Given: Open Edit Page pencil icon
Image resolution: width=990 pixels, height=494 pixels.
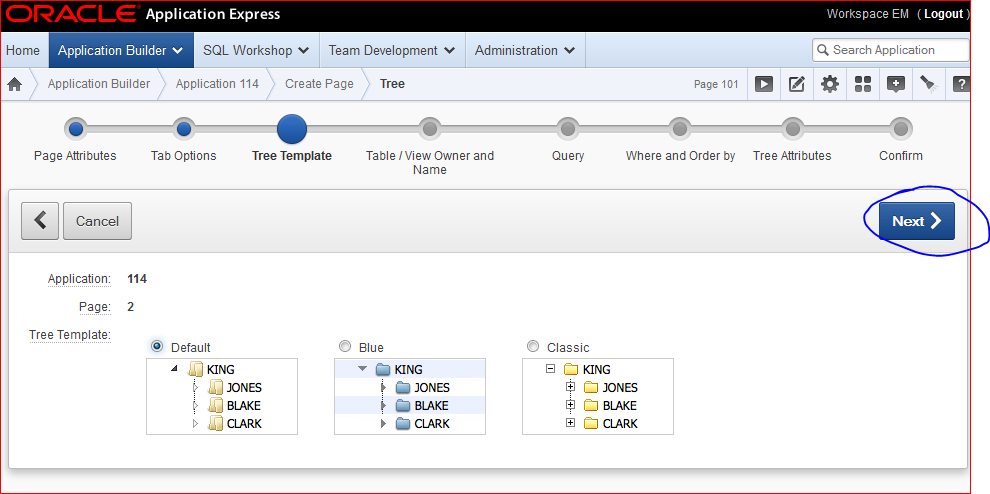Looking at the screenshot, I should click(x=797, y=84).
